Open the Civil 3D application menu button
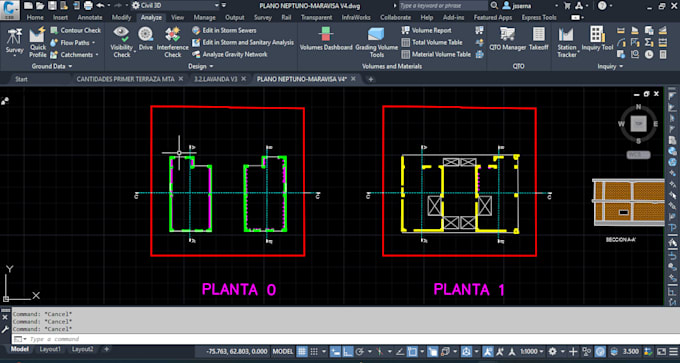The image size is (680, 363). click(x=10, y=9)
